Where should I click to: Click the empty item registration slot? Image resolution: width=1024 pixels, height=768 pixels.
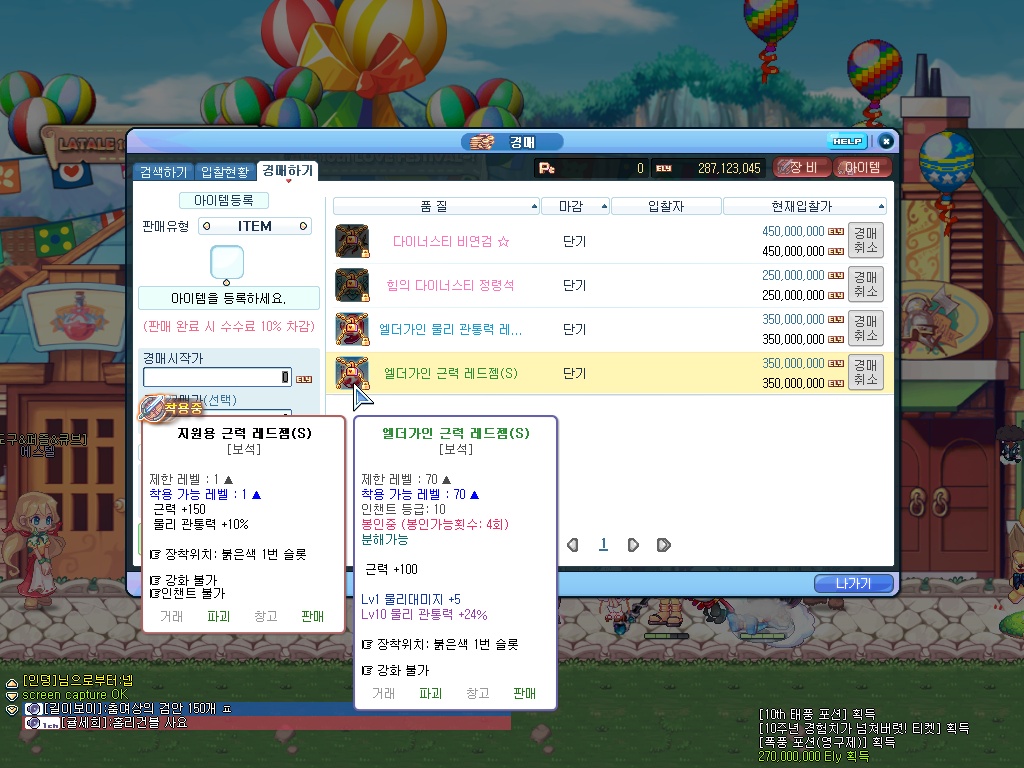pos(227,262)
